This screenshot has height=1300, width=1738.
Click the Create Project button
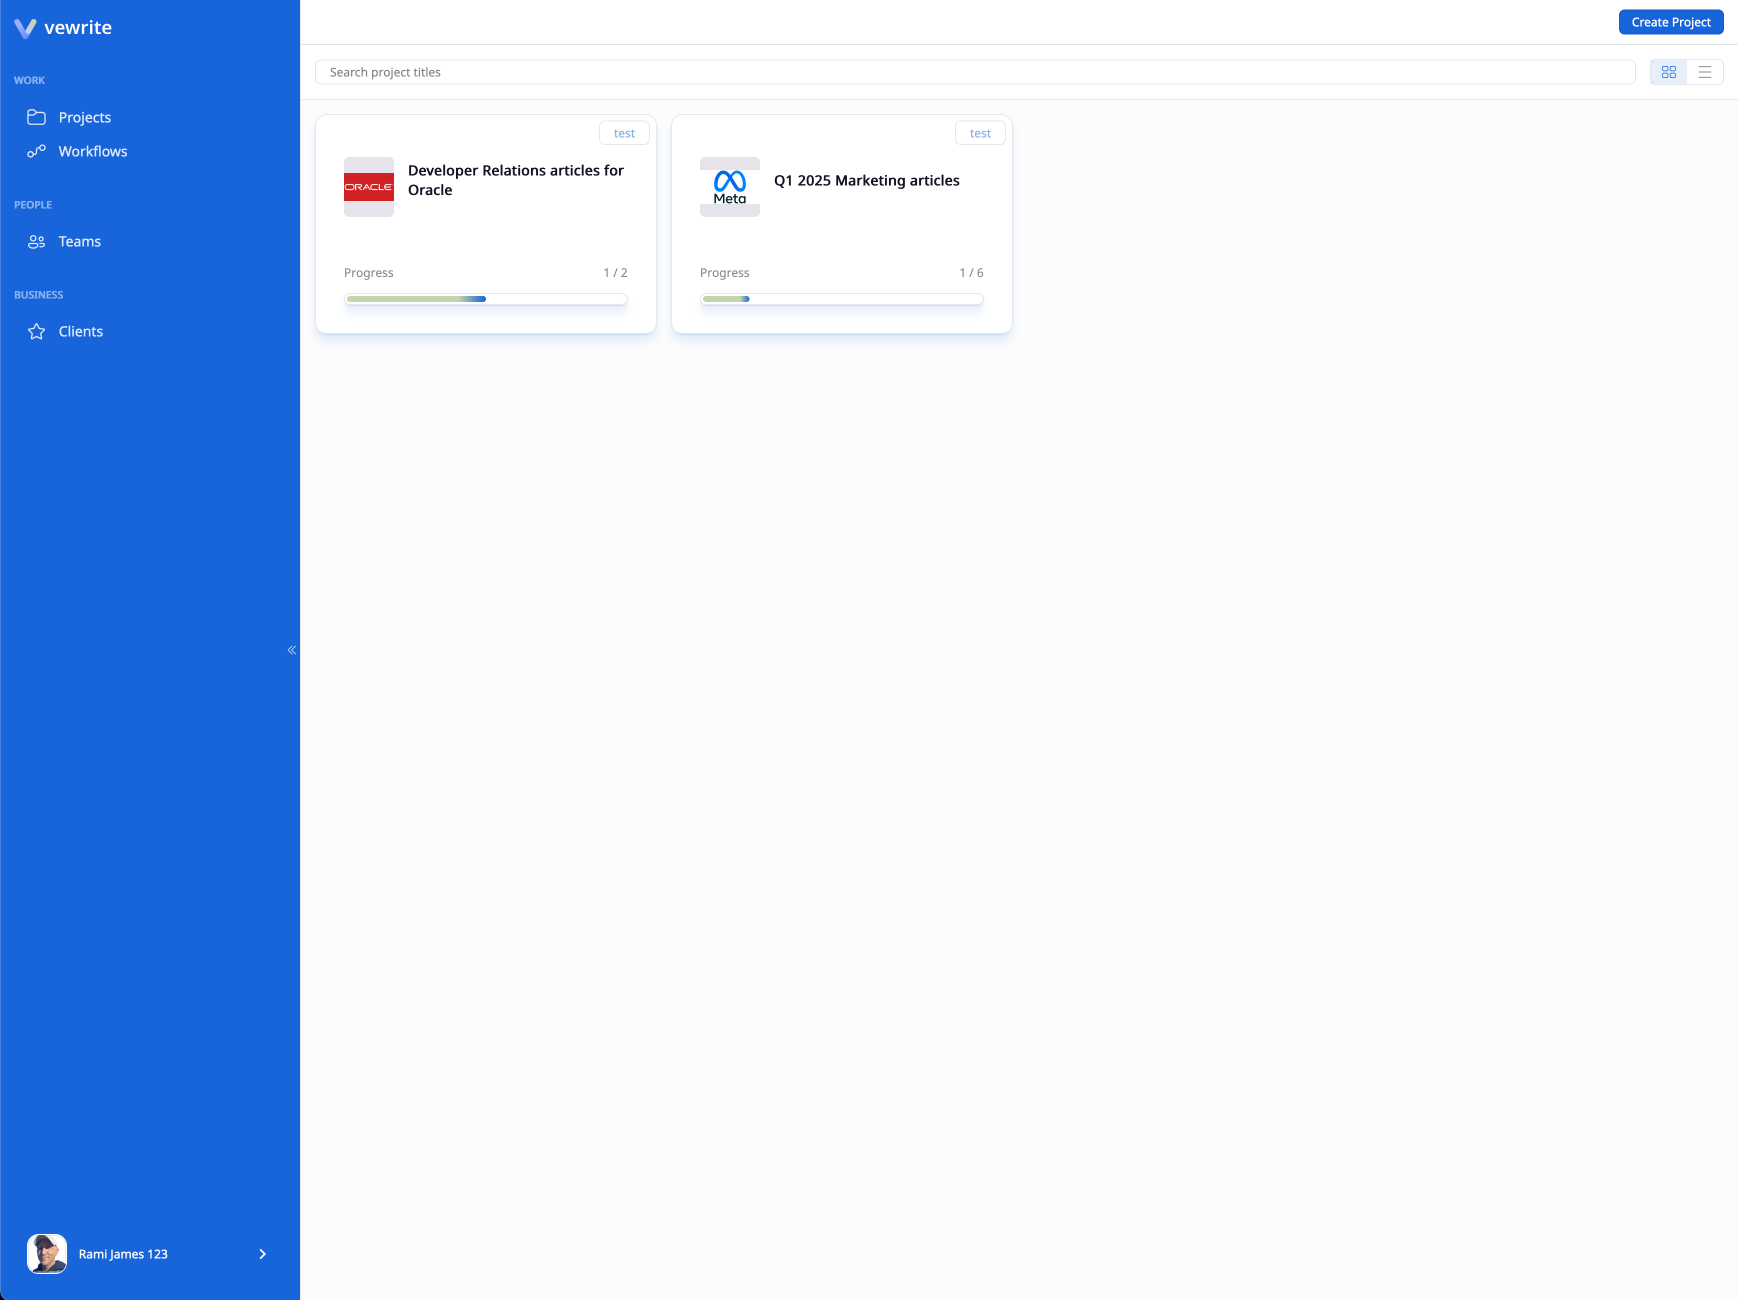1671,22
